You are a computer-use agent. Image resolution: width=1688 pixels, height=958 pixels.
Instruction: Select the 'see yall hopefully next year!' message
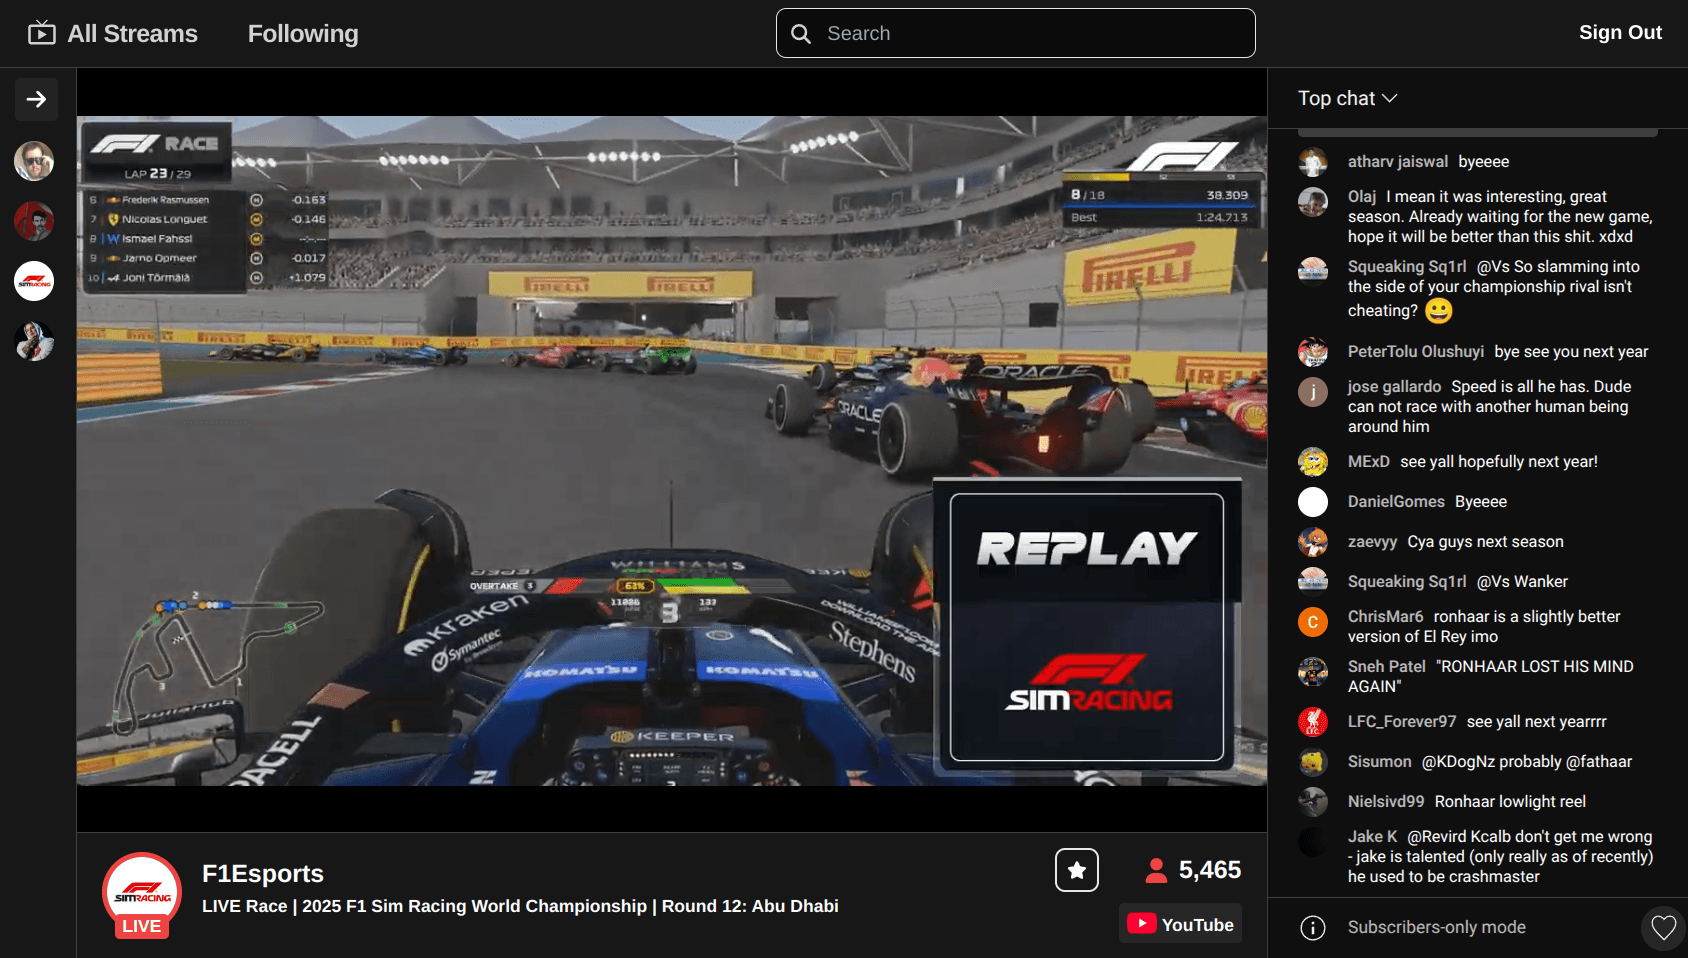[x=1499, y=462]
